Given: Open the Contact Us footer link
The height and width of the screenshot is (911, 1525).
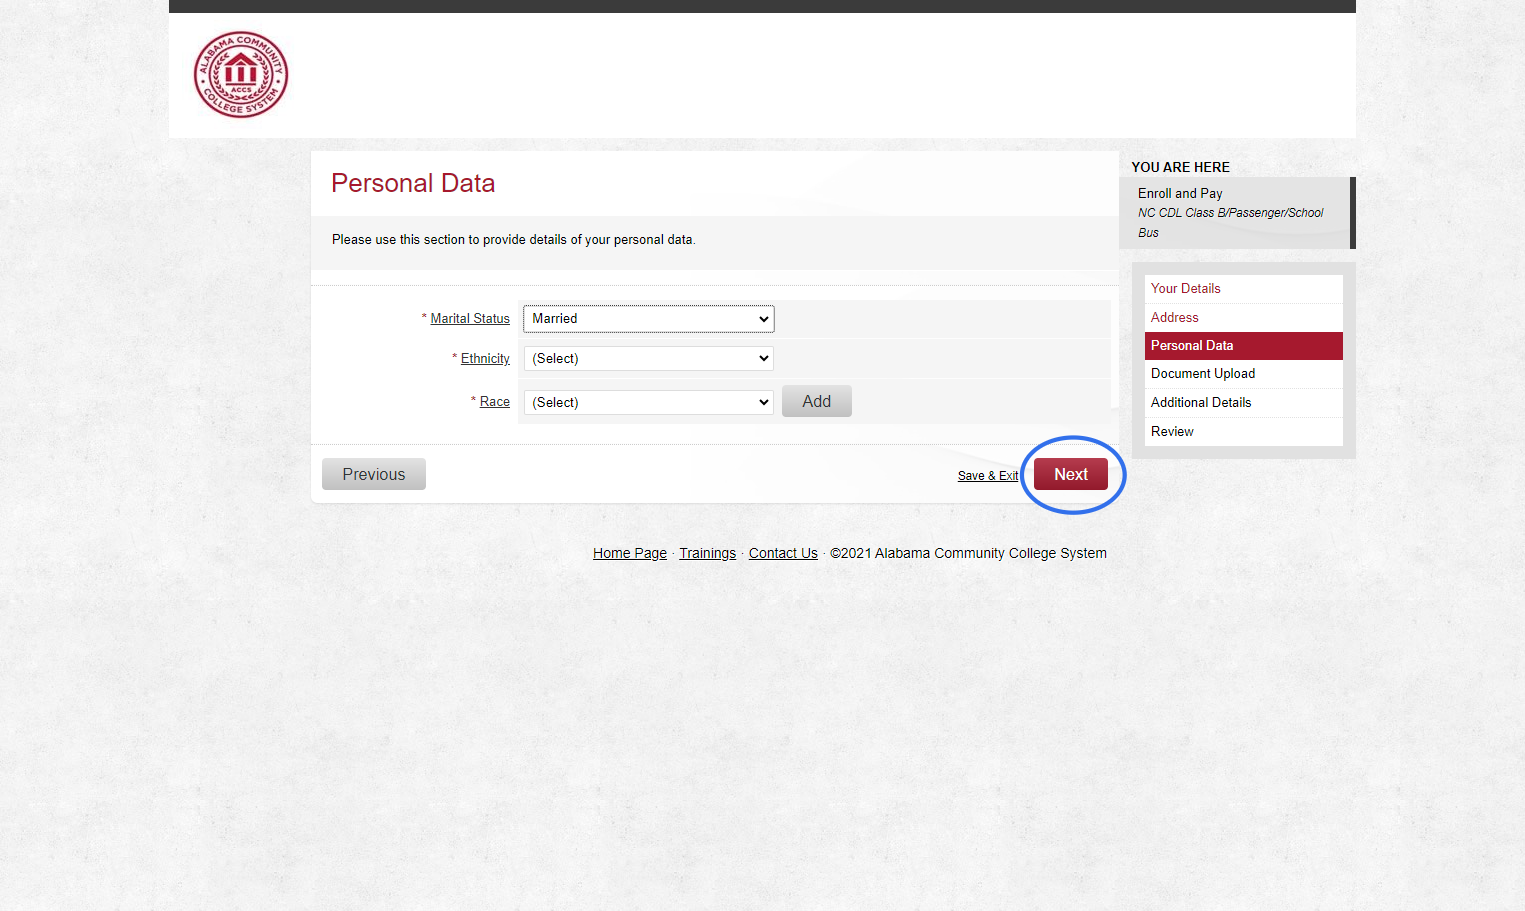Looking at the screenshot, I should point(783,553).
